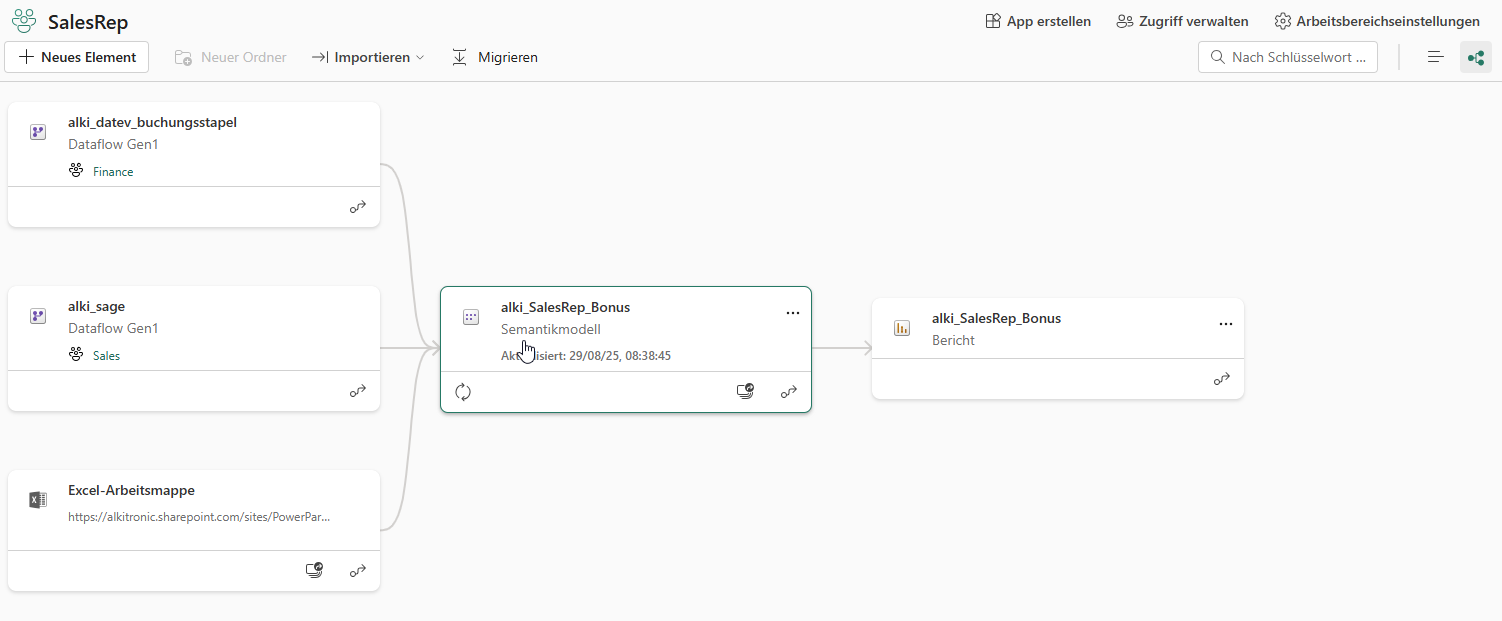Click alki_datev_buchungsstapel dataflow icon
Screen dimensions: 1502x621
[x=38, y=132]
